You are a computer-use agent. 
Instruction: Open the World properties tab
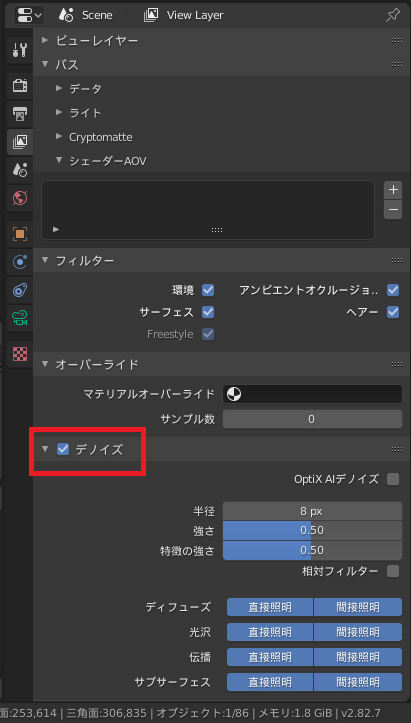pyautogui.click(x=20, y=198)
